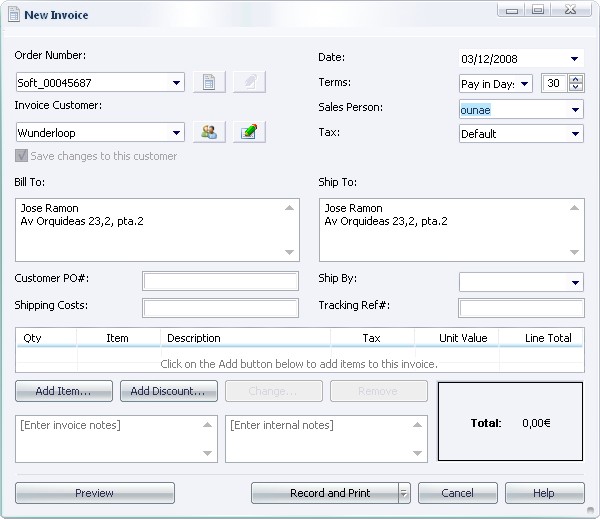Click the Total 0,00€ amount
Viewport: 600px width, 519px height.
pos(536,423)
